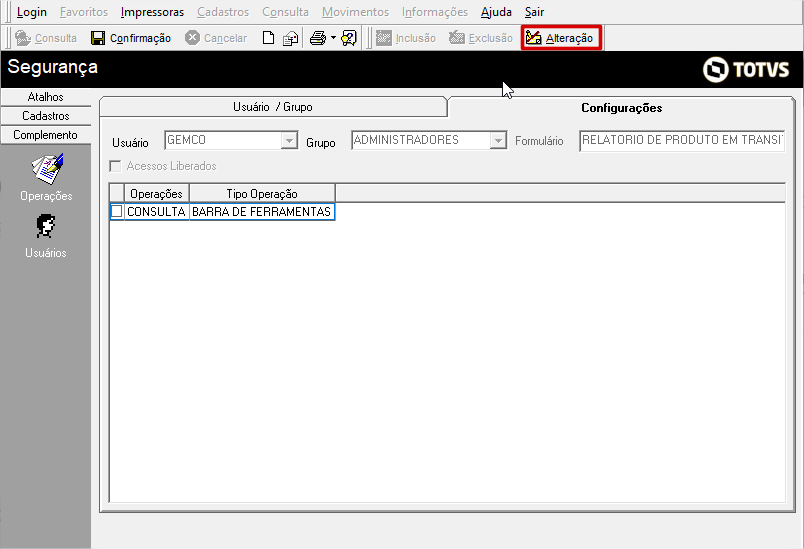Click the Alteração toolbar button
Screen dimensions: 804x549
pyautogui.click(x=561, y=38)
